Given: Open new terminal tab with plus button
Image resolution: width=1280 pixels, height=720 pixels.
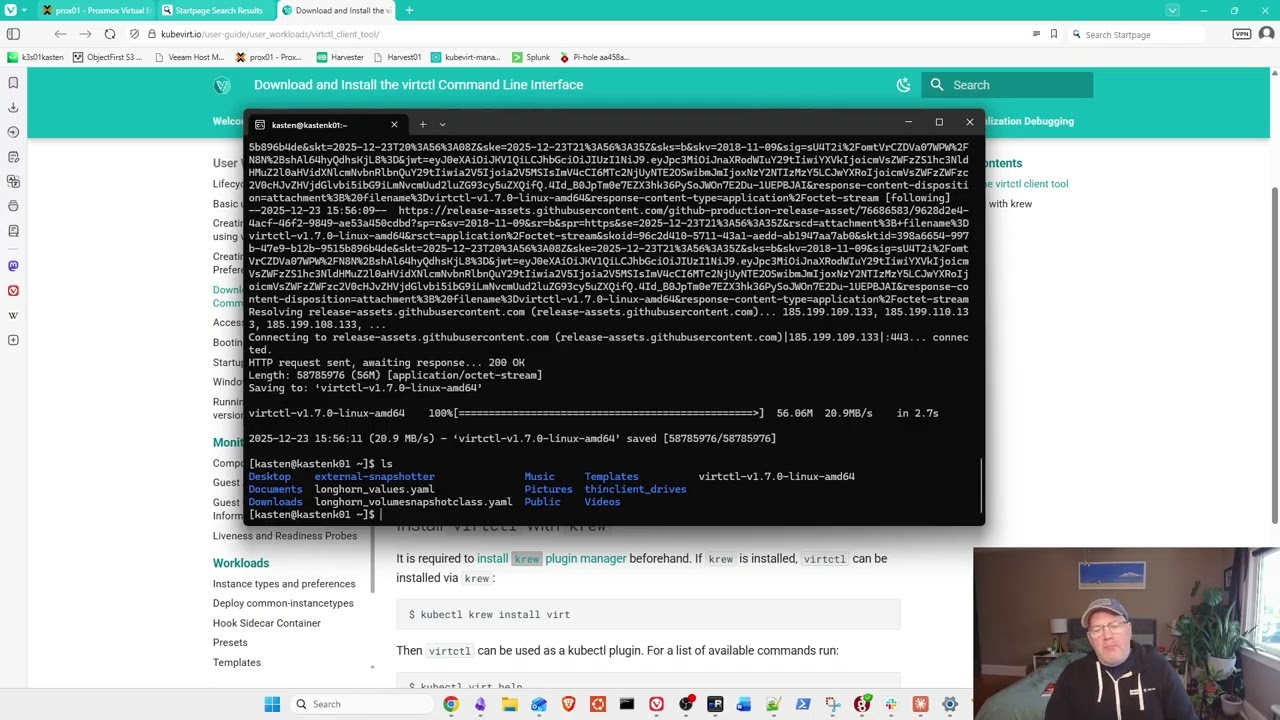Looking at the screenshot, I should (422, 125).
